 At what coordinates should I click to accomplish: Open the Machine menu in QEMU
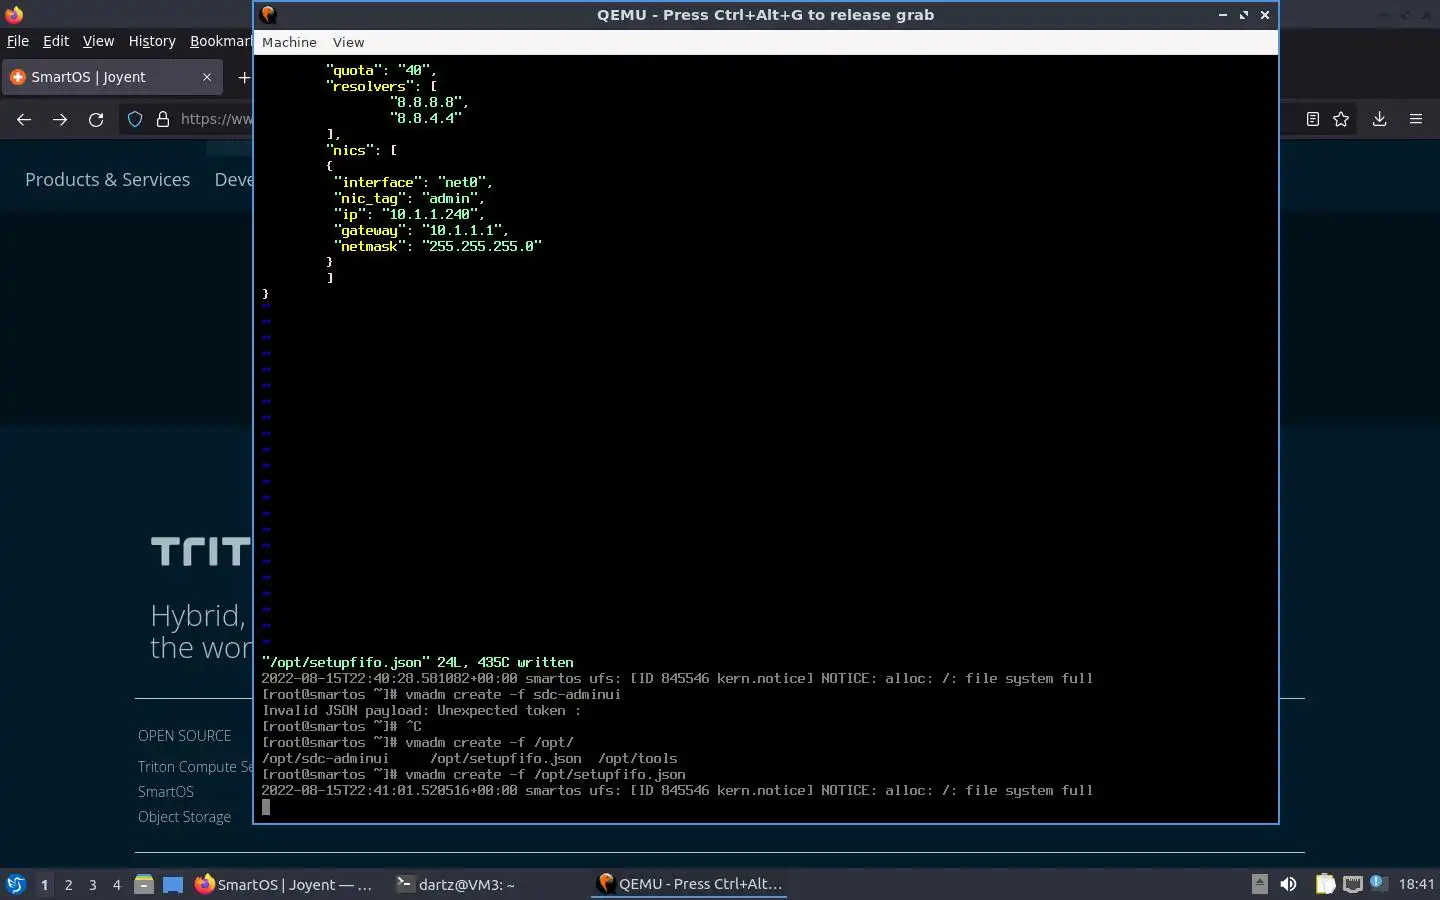pyautogui.click(x=289, y=42)
